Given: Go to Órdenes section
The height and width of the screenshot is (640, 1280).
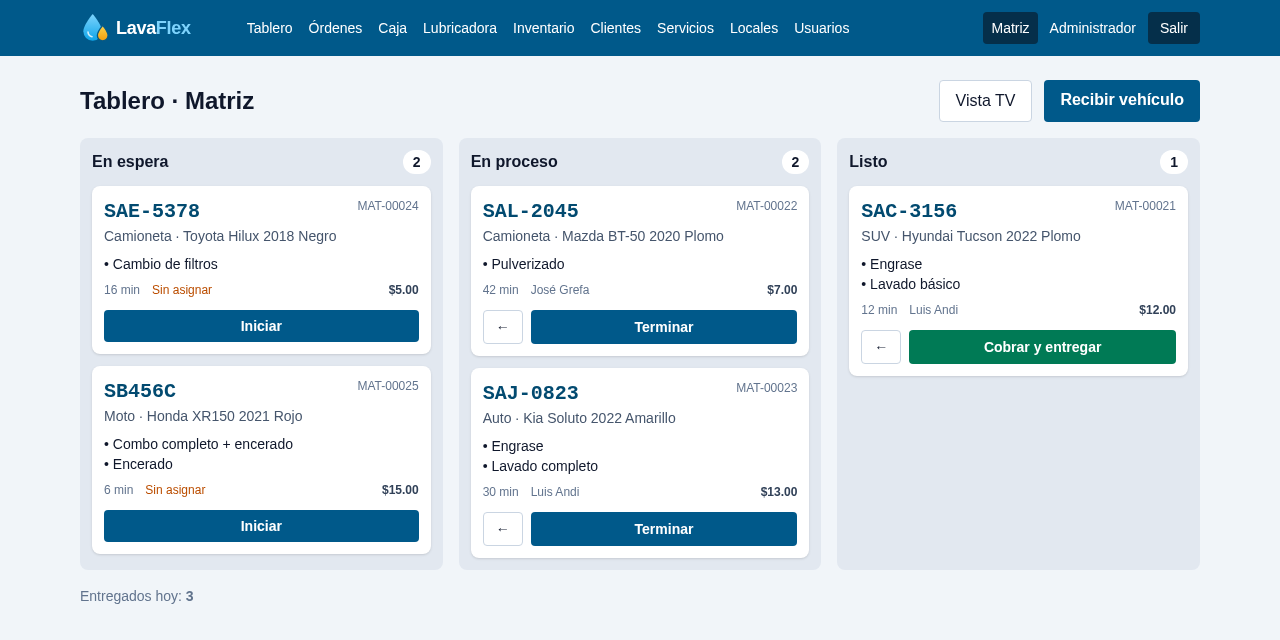Looking at the screenshot, I should tap(335, 28).
